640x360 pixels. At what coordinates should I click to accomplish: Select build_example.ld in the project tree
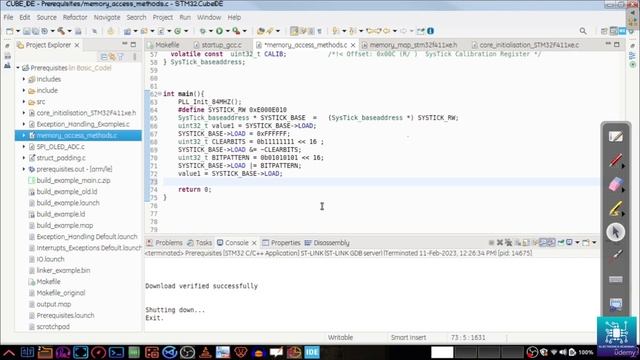60,214
